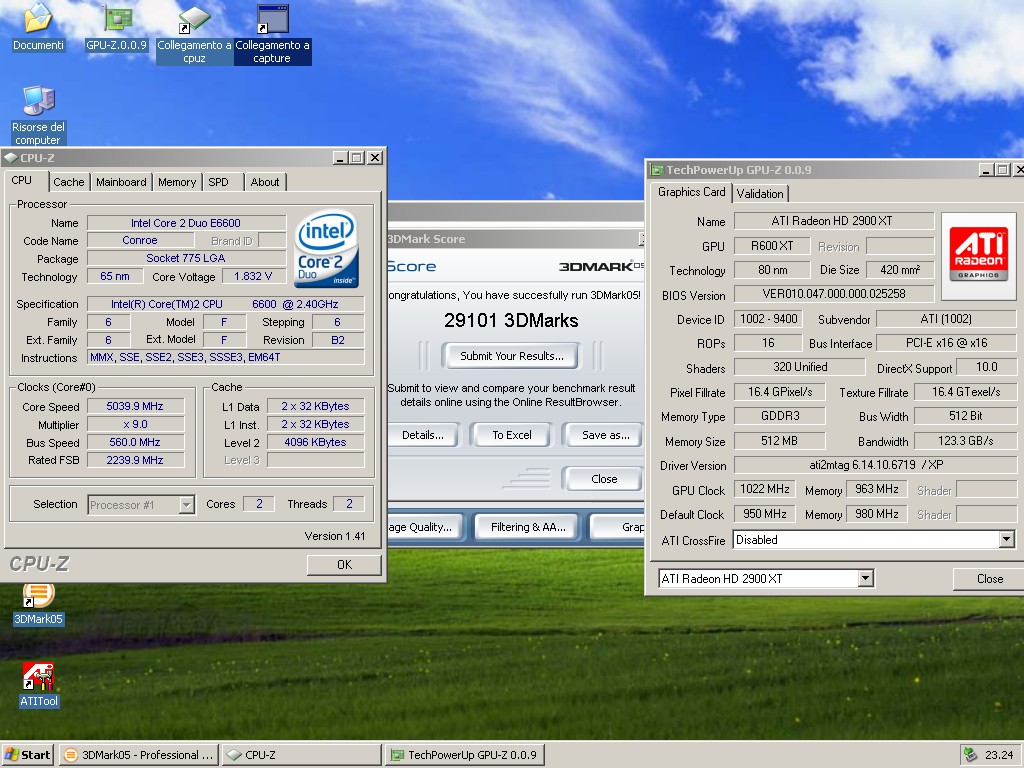
Task: Click Submit Your Results in 3DMark Score
Action: [511, 356]
